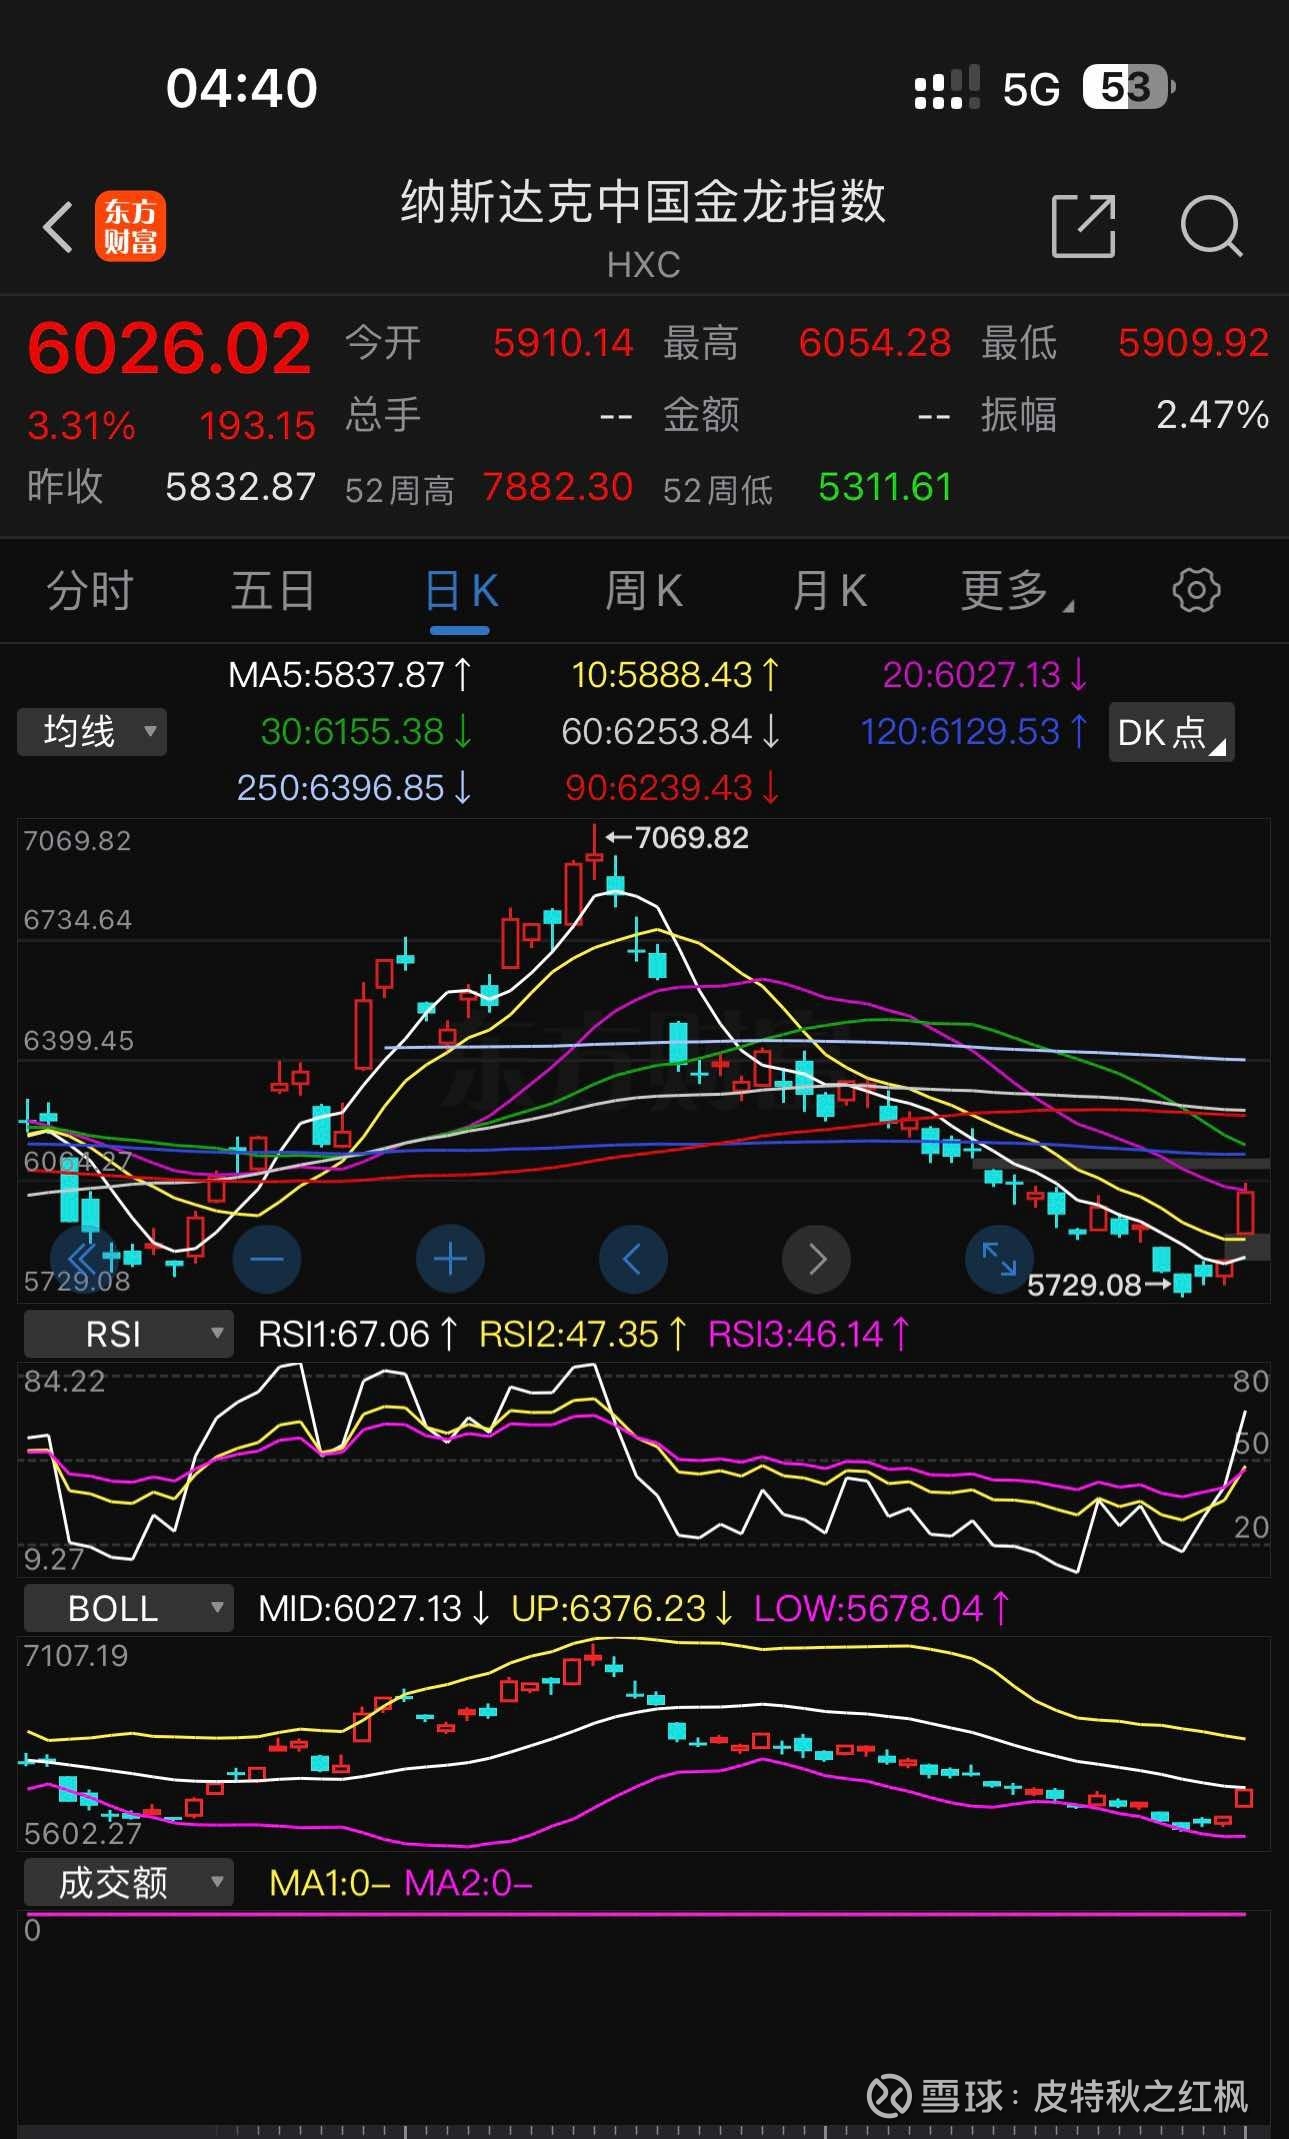Viewport: 1289px width, 2139px height.
Task: Open the DK点 selector
Action: (x=1171, y=732)
